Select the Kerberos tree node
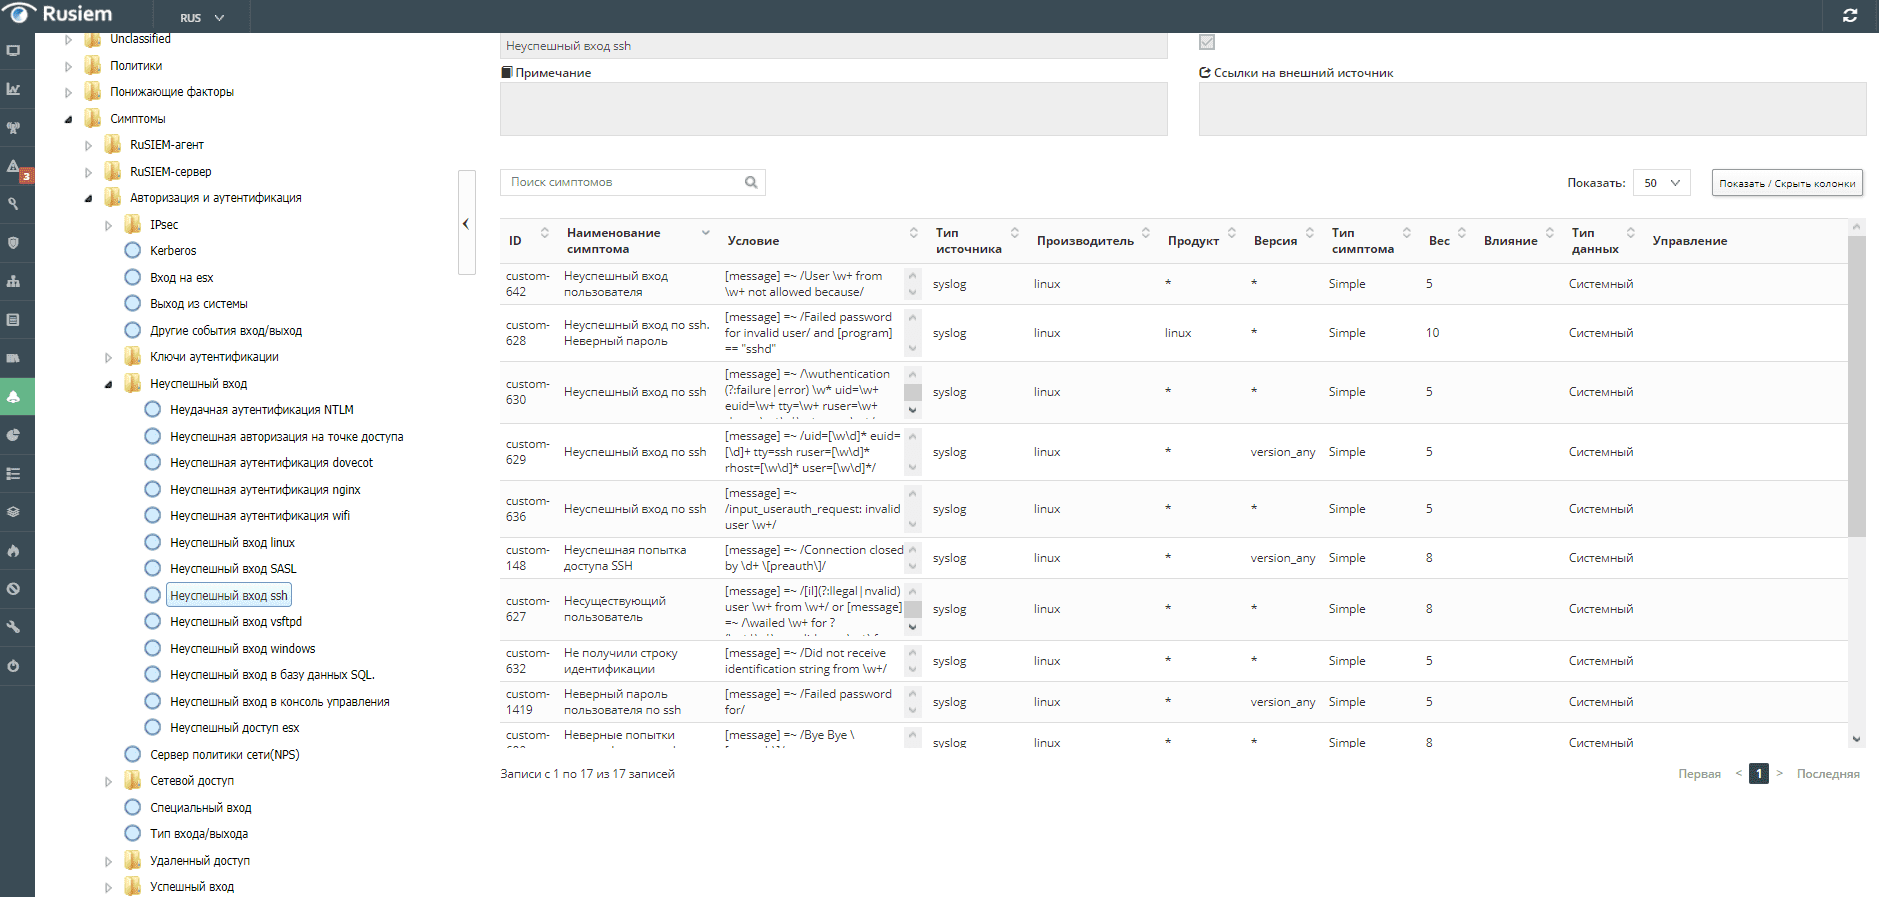Image resolution: width=1879 pixels, height=897 pixels. 173,251
